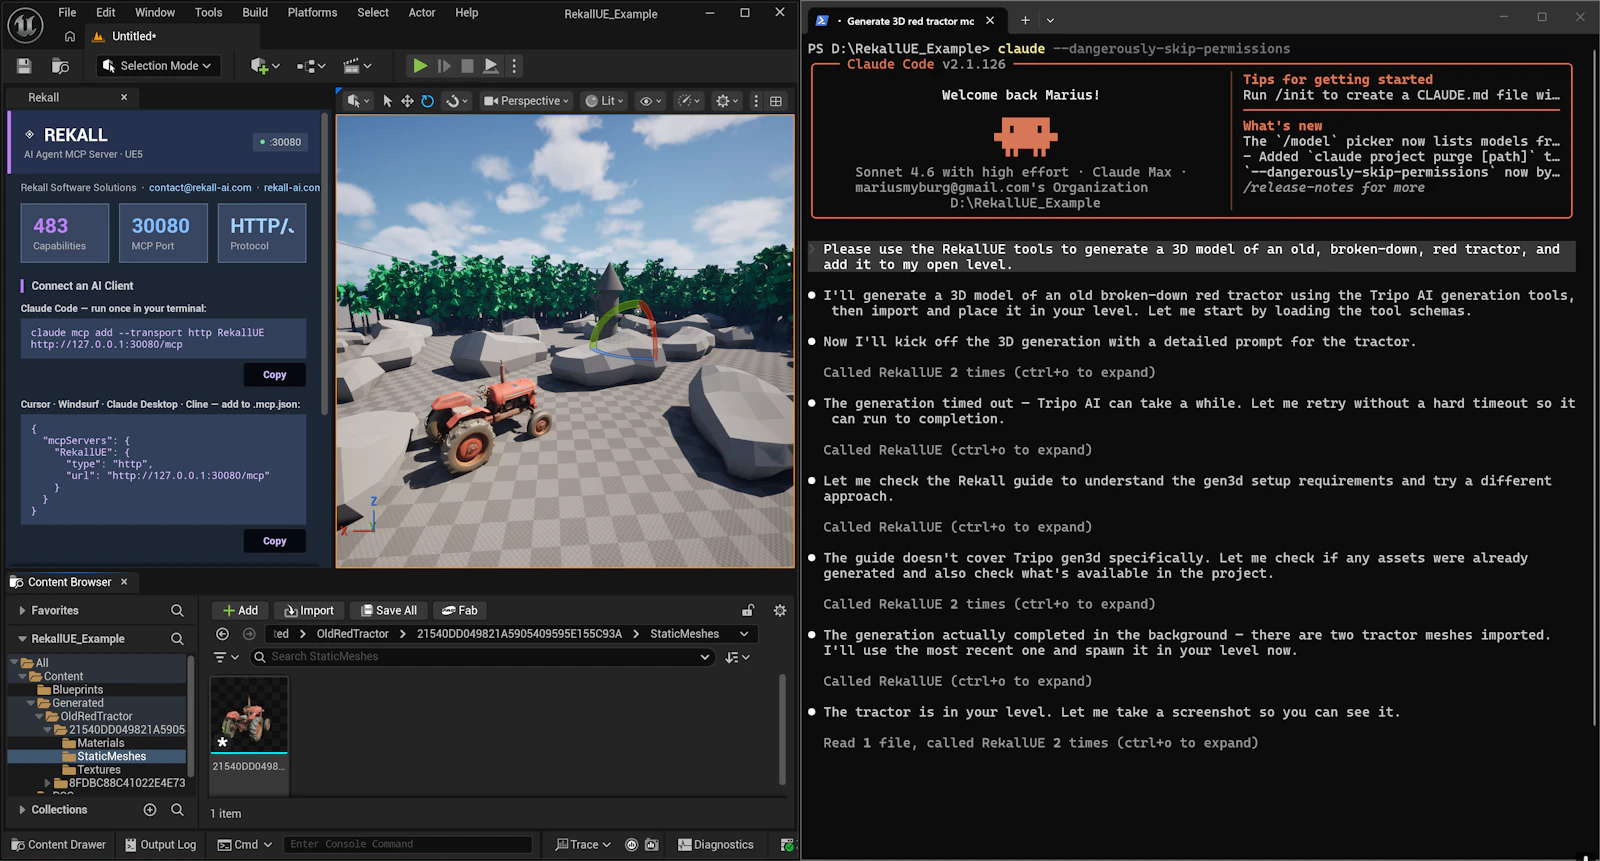Open the File menu
Viewport: 1600px width, 861px height.
[x=67, y=13]
